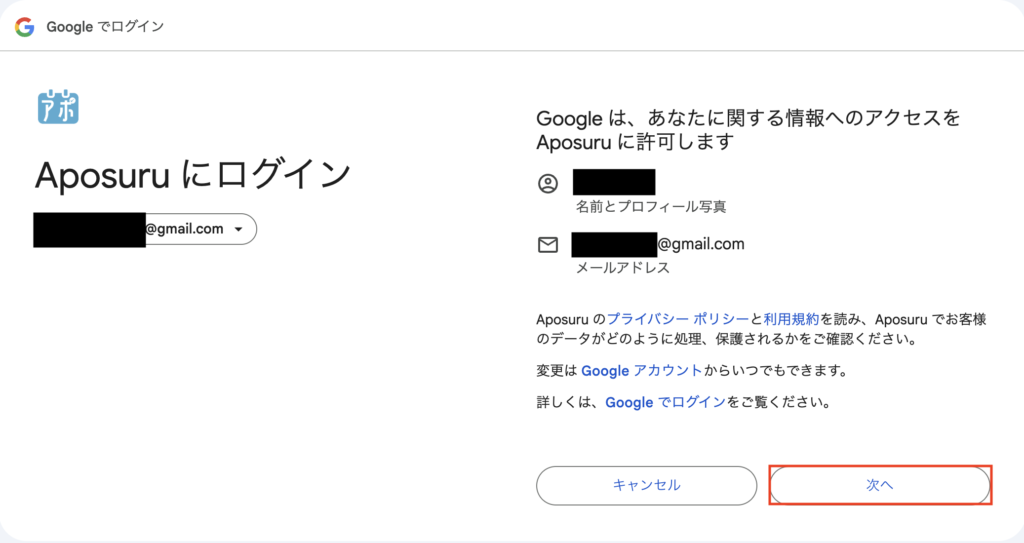Click the gmail.com address beside envelope icon

[x=659, y=244]
